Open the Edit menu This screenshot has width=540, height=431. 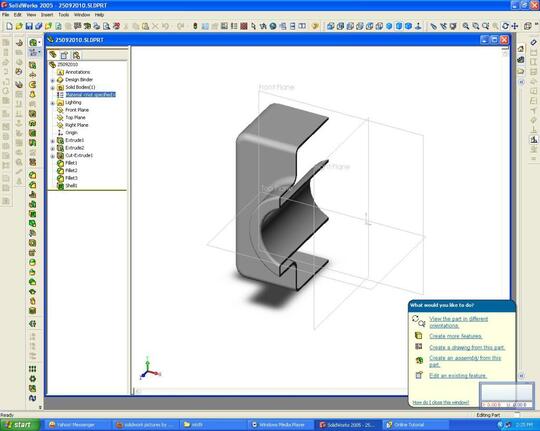point(18,15)
